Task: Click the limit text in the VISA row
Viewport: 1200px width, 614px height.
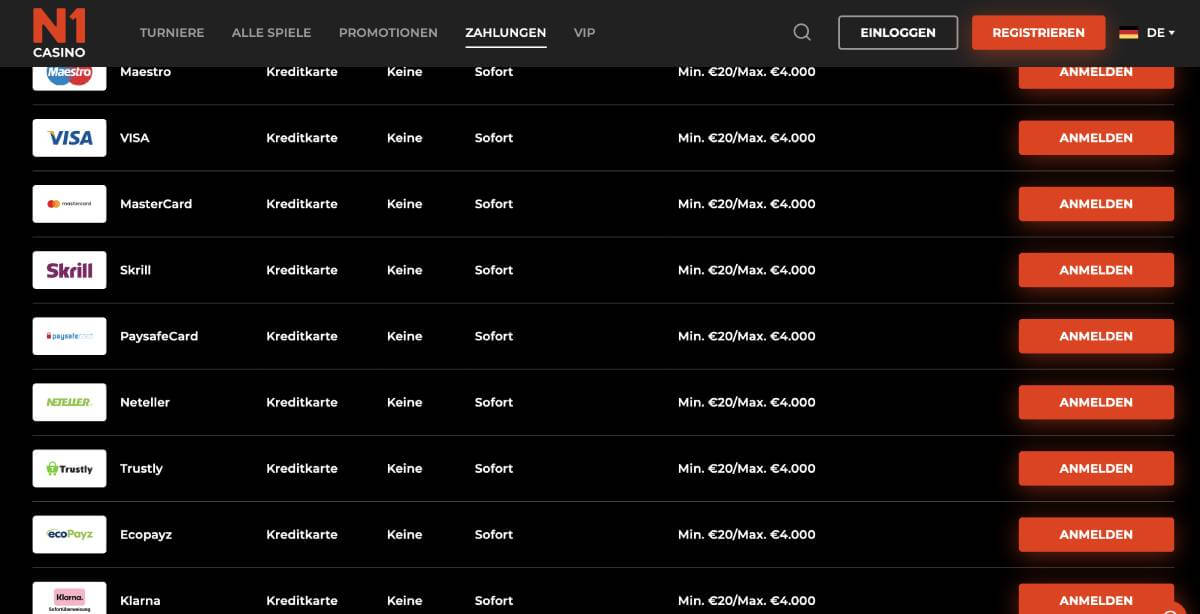Action: point(747,138)
